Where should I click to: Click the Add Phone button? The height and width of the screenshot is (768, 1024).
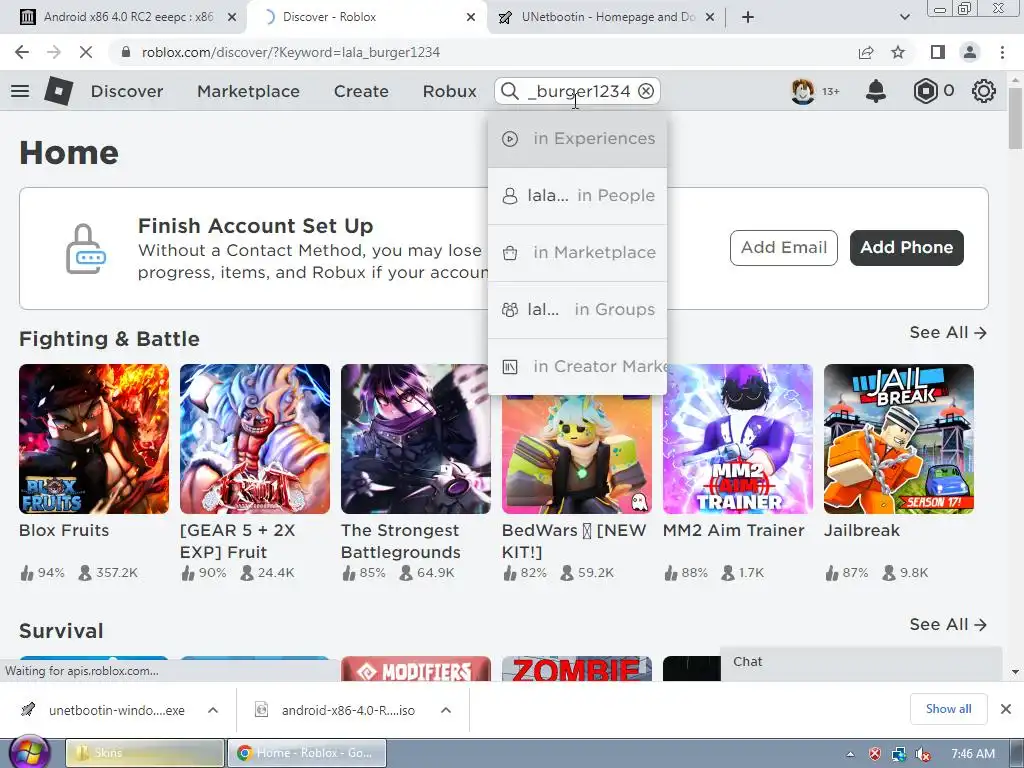coord(906,248)
